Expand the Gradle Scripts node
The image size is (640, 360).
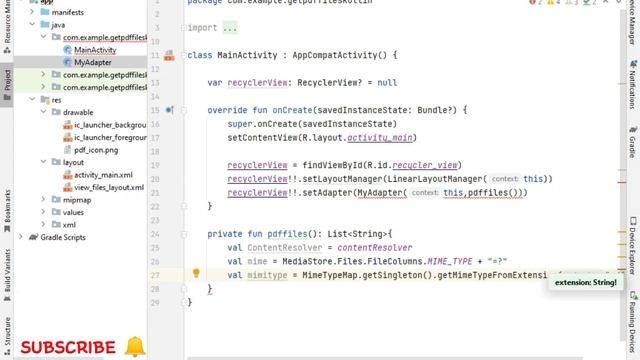(x=21, y=237)
